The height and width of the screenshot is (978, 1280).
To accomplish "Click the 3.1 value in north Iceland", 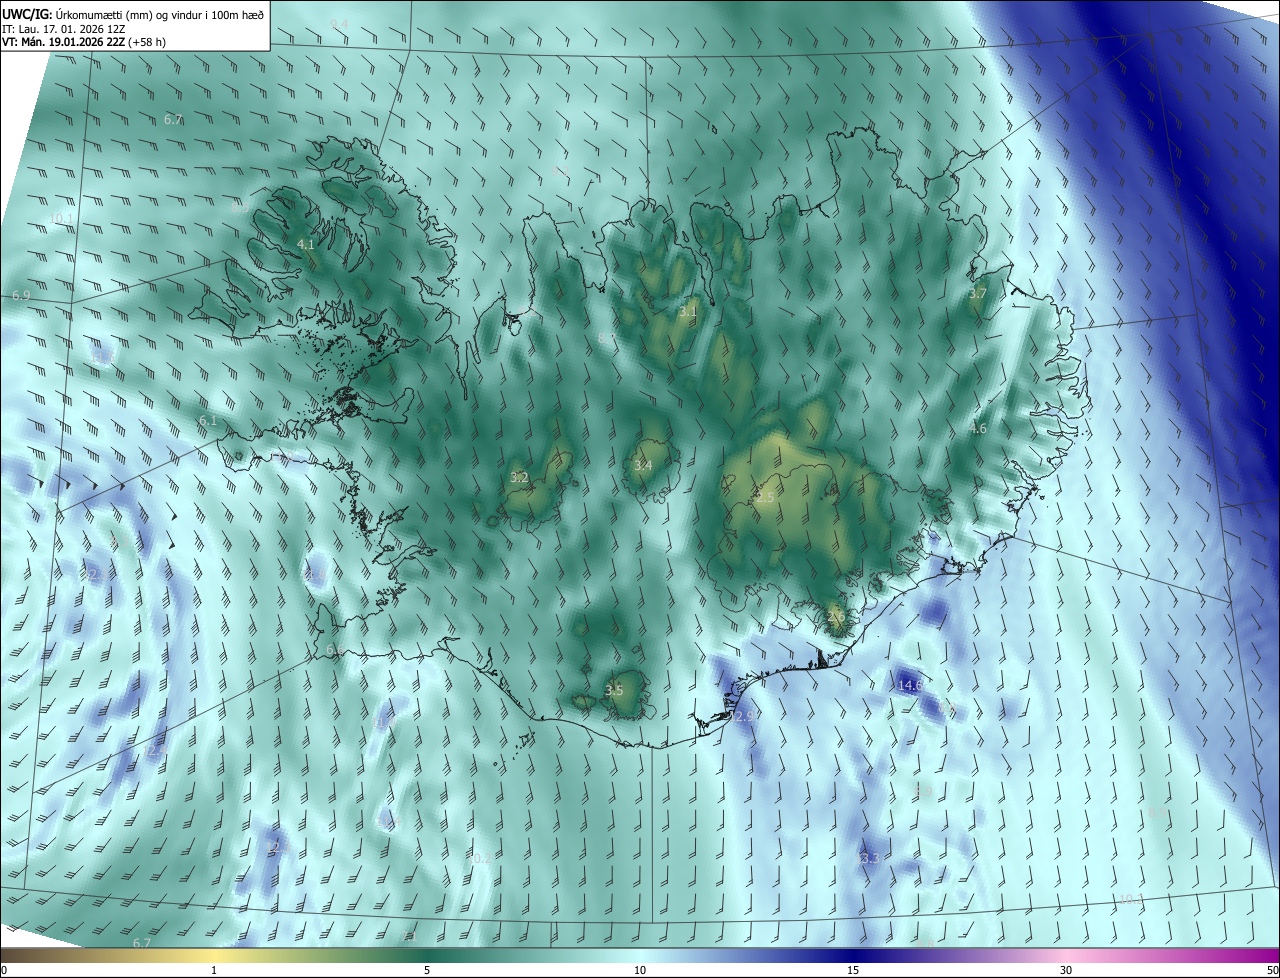I will (x=687, y=312).
